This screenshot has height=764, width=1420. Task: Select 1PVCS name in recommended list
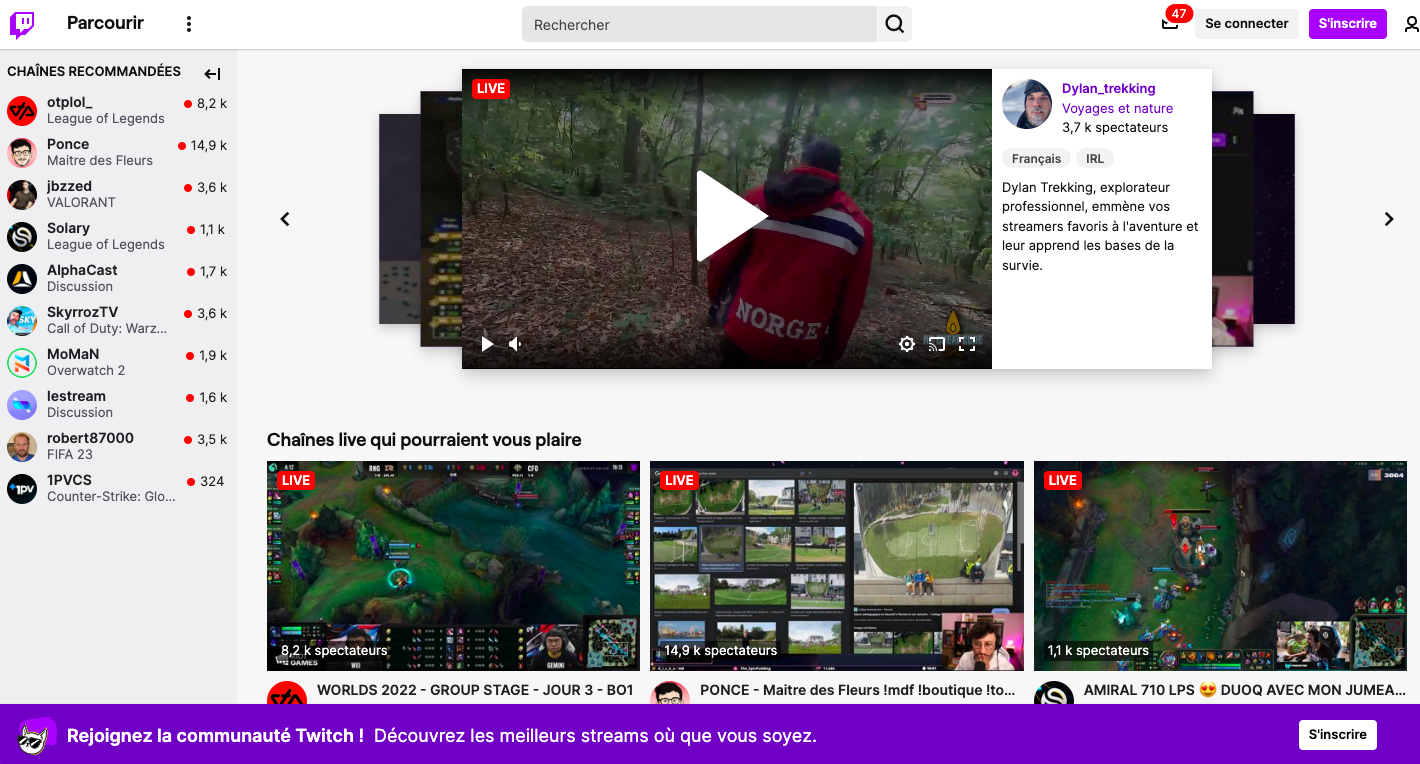click(x=69, y=480)
